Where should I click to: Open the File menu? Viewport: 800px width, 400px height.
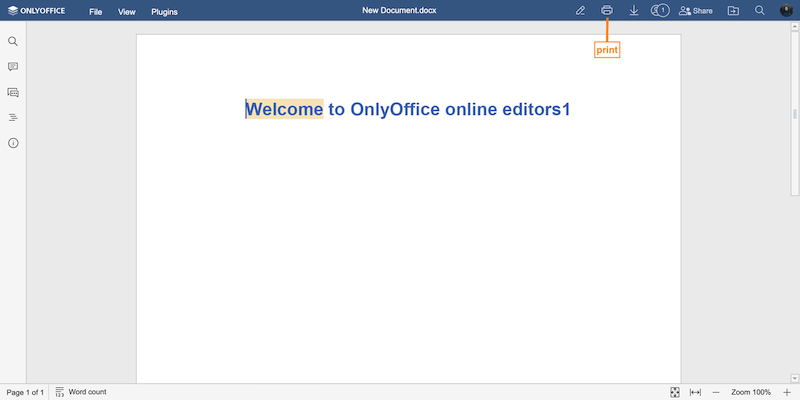(95, 12)
